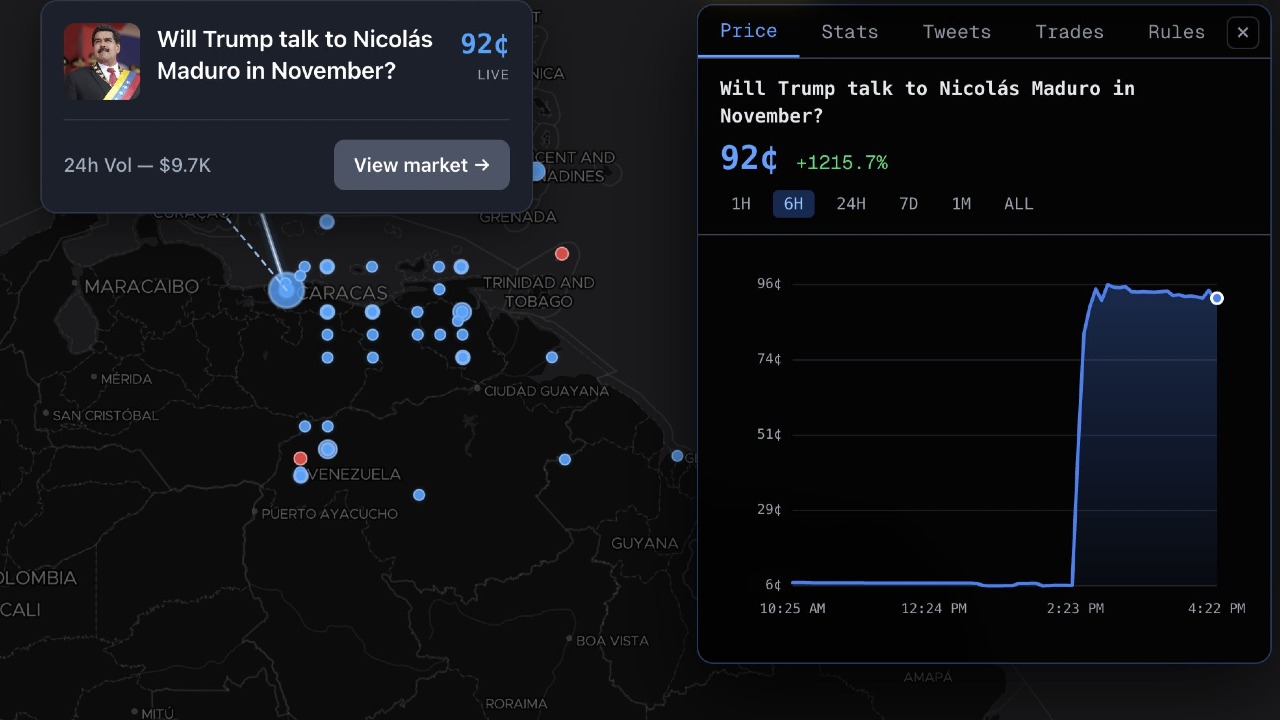Viewport: 1280px width, 720px height.
Task: Close the market detail panel
Action: [x=1242, y=32]
